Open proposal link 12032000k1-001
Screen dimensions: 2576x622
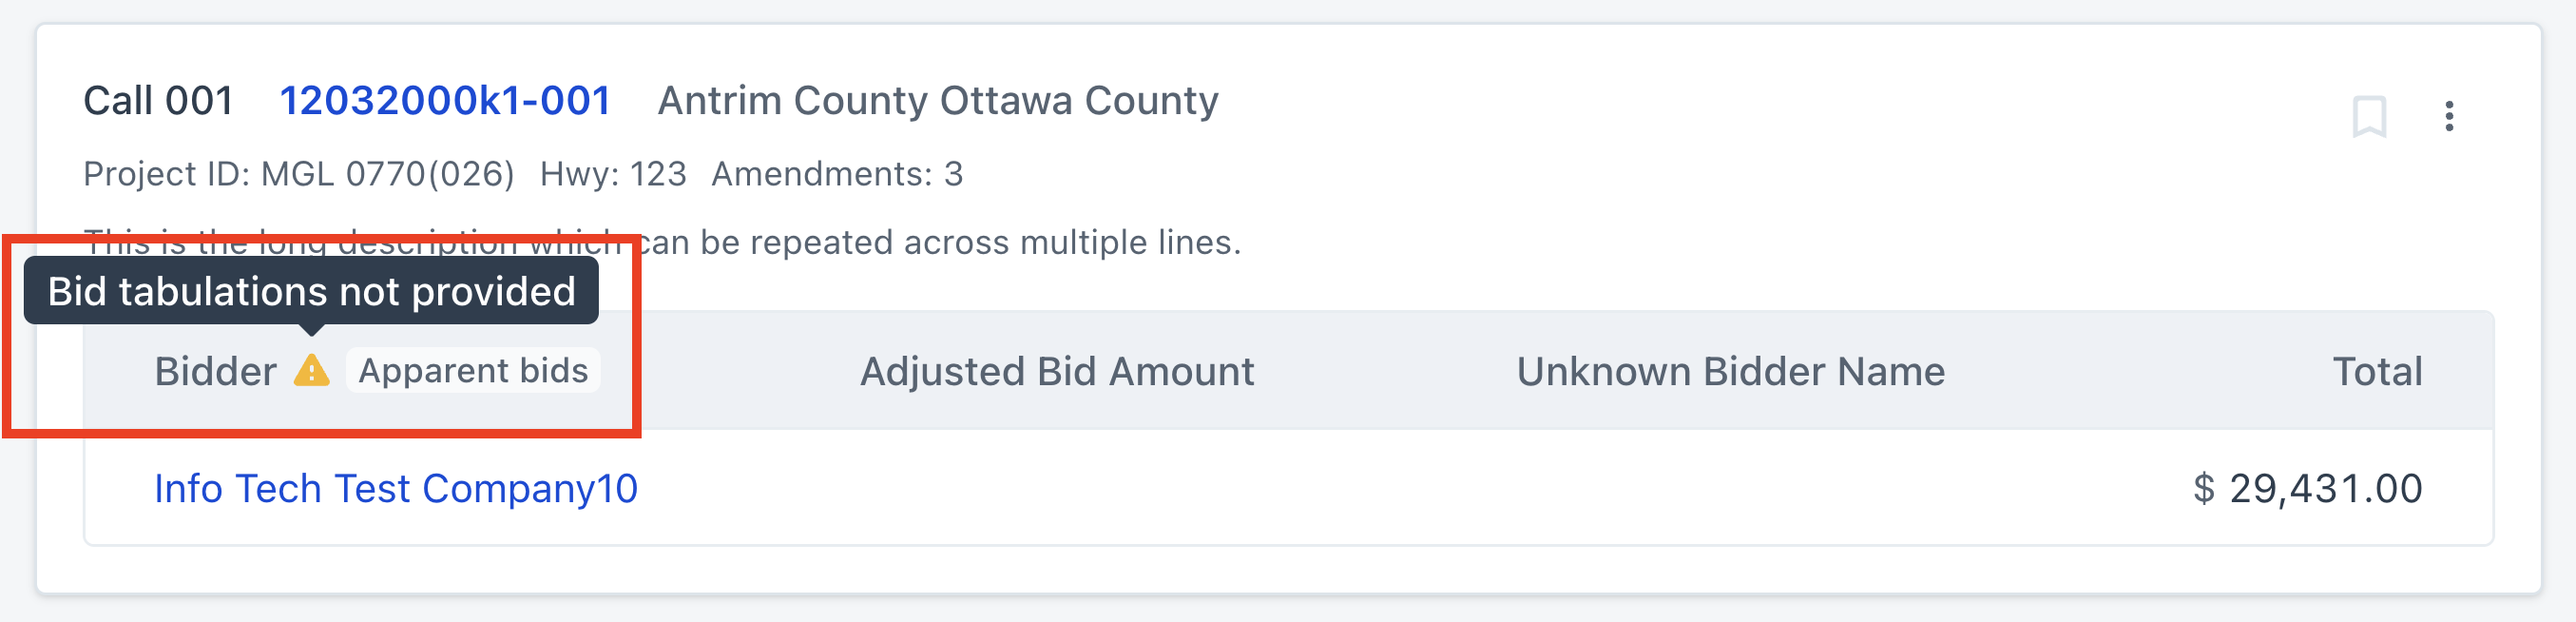pos(445,101)
